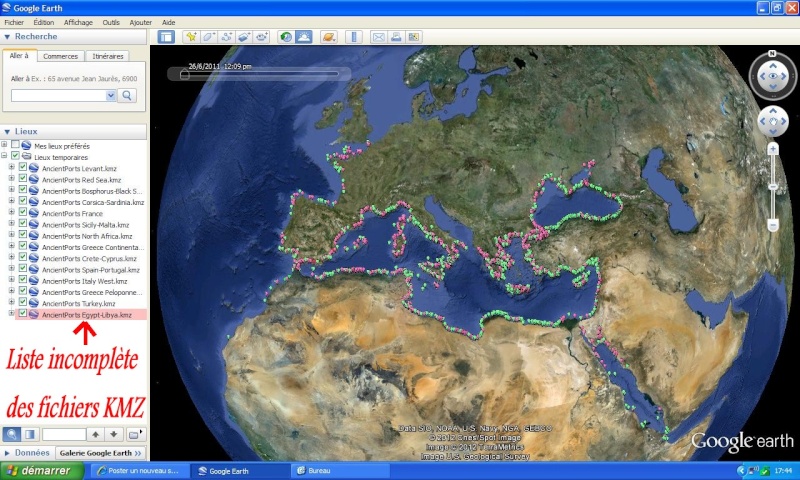Open the Ajouter menu
The height and width of the screenshot is (480, 800).
(x=140, y=22)
